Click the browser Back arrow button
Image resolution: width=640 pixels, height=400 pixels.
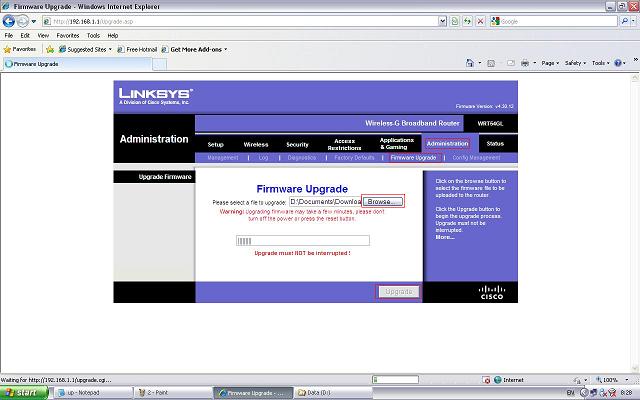tap(9, 20)
